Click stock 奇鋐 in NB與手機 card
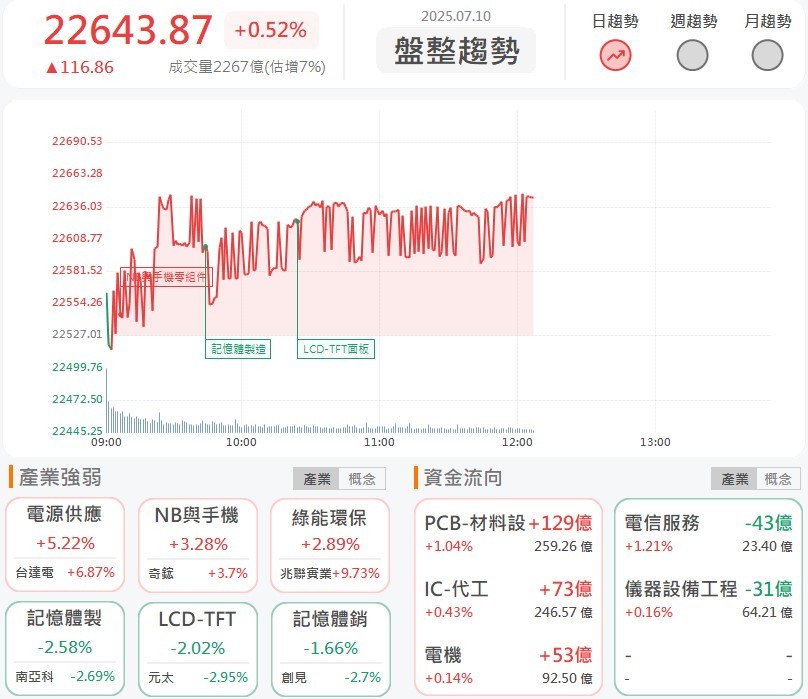The width and height of the screenshot is (808, 699). (161, 573)
